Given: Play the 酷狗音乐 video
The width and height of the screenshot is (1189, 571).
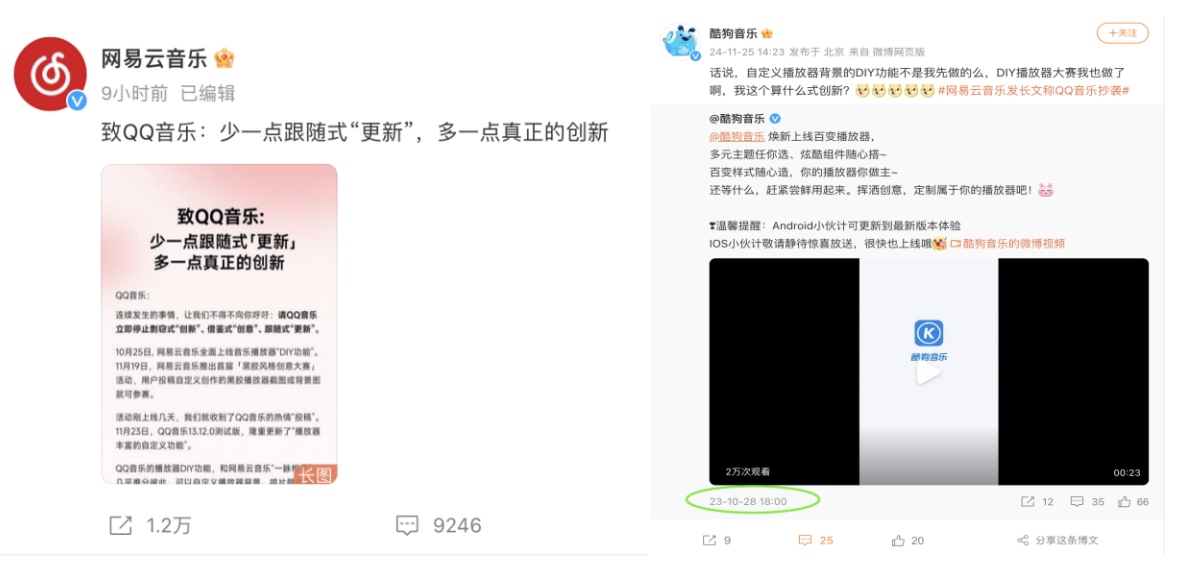Looking at the screenshot, I should point(928,372).
